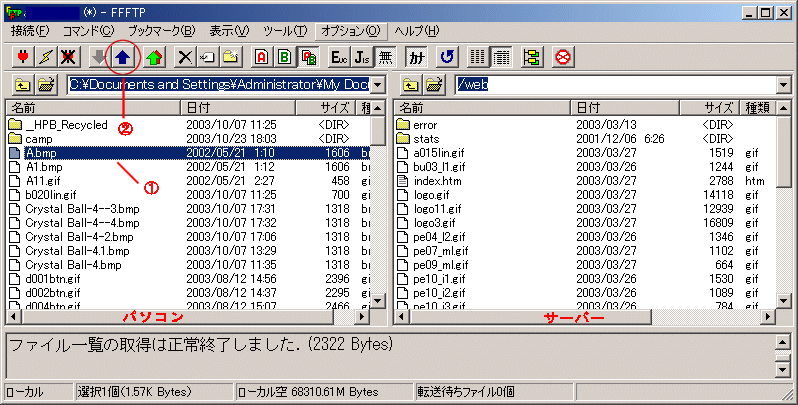Image resolution: width=798 pixels, height=405 pixels.
Task: Open the 接続(F) menu
Action: coord(30,31)
